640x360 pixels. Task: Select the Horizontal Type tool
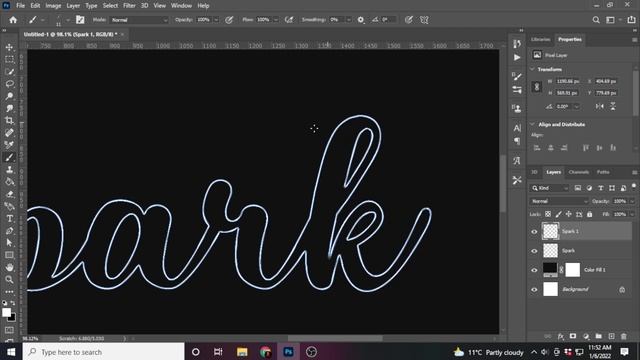point(9,218)
